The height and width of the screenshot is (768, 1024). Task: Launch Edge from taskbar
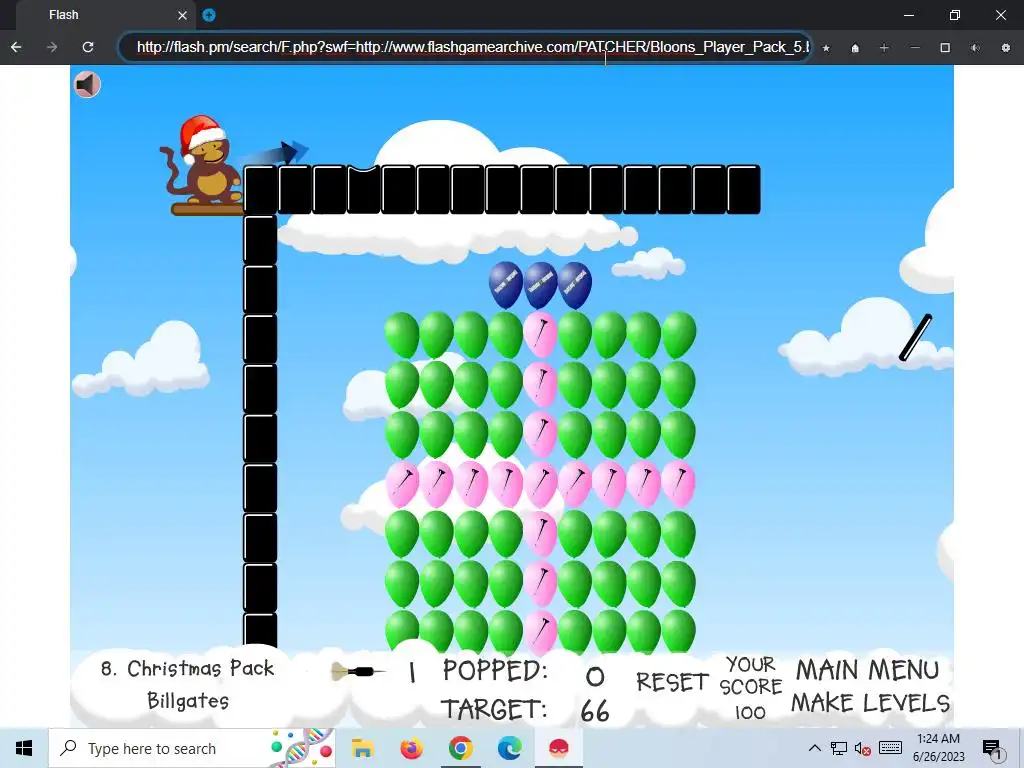point(509,748)
